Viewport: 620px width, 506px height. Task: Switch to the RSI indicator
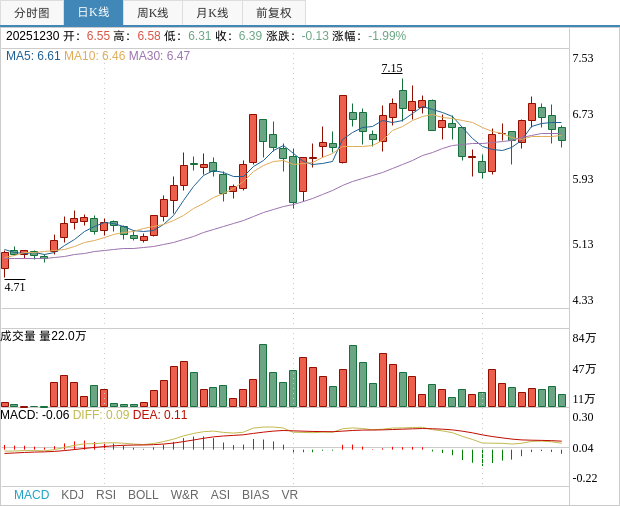106,495
